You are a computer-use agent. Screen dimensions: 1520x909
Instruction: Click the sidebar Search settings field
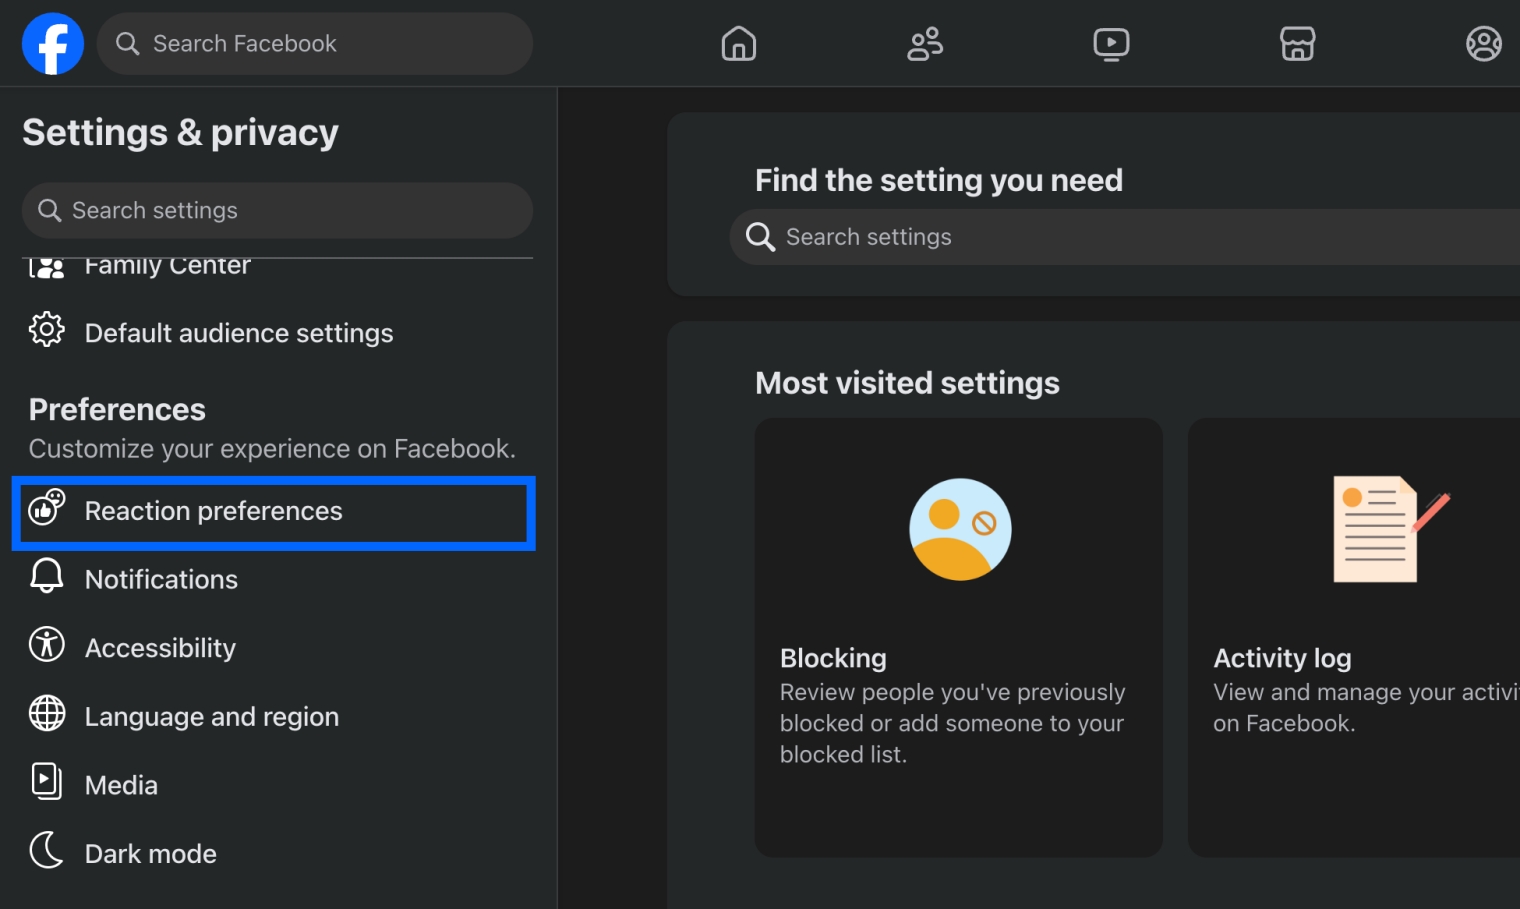pos(277,210)
